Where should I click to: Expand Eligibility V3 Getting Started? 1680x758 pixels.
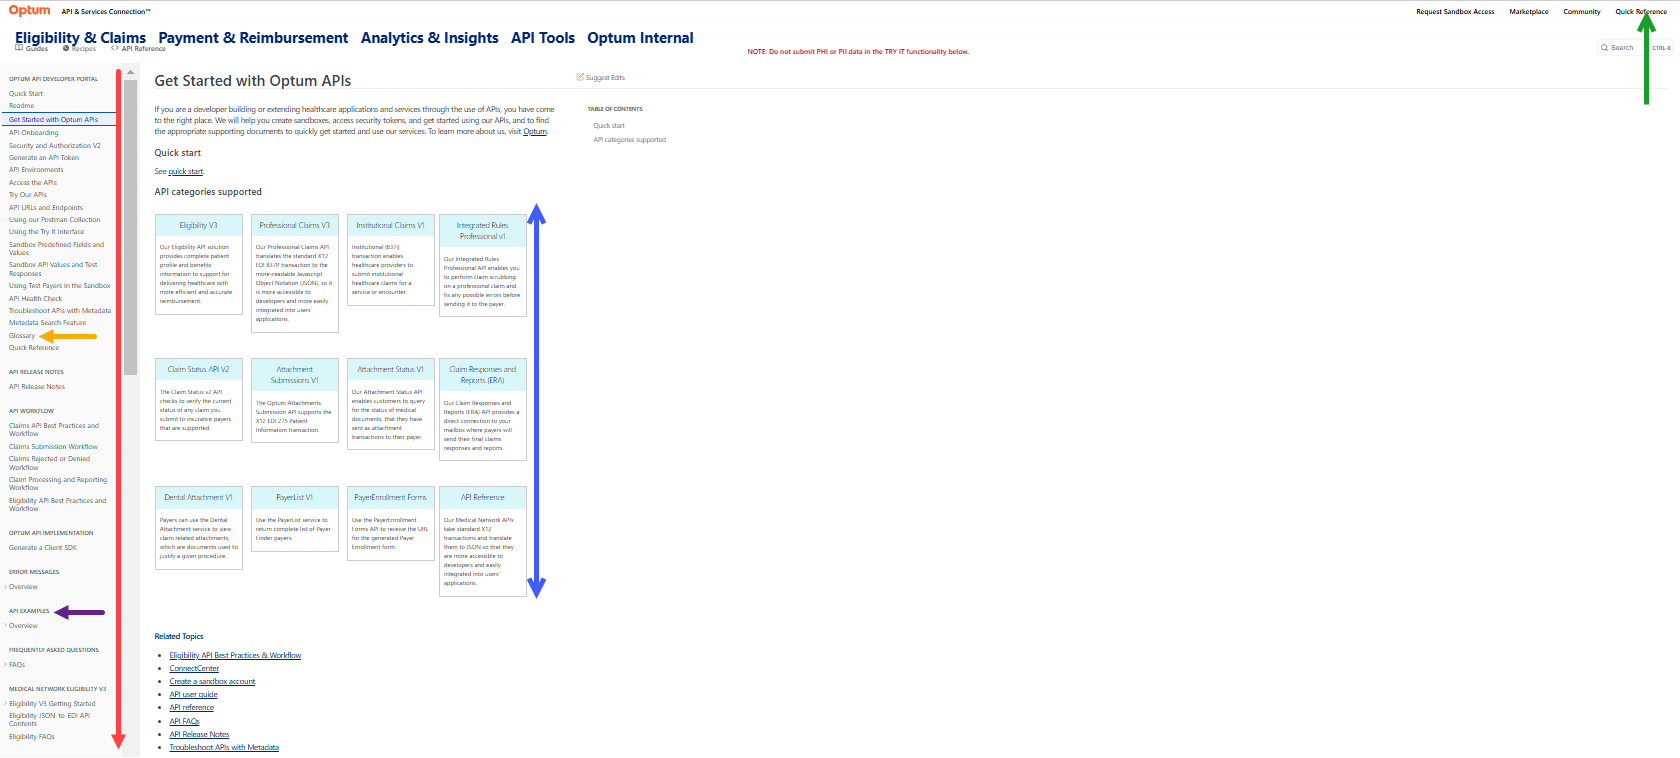pos(52,704)
